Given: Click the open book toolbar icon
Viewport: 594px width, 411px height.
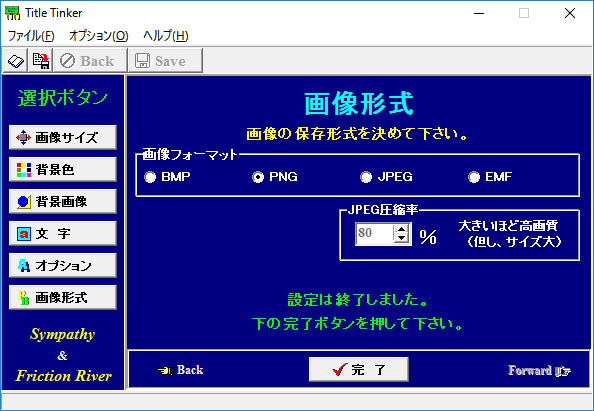Looking at the screenshot, I should coord(15,61).
